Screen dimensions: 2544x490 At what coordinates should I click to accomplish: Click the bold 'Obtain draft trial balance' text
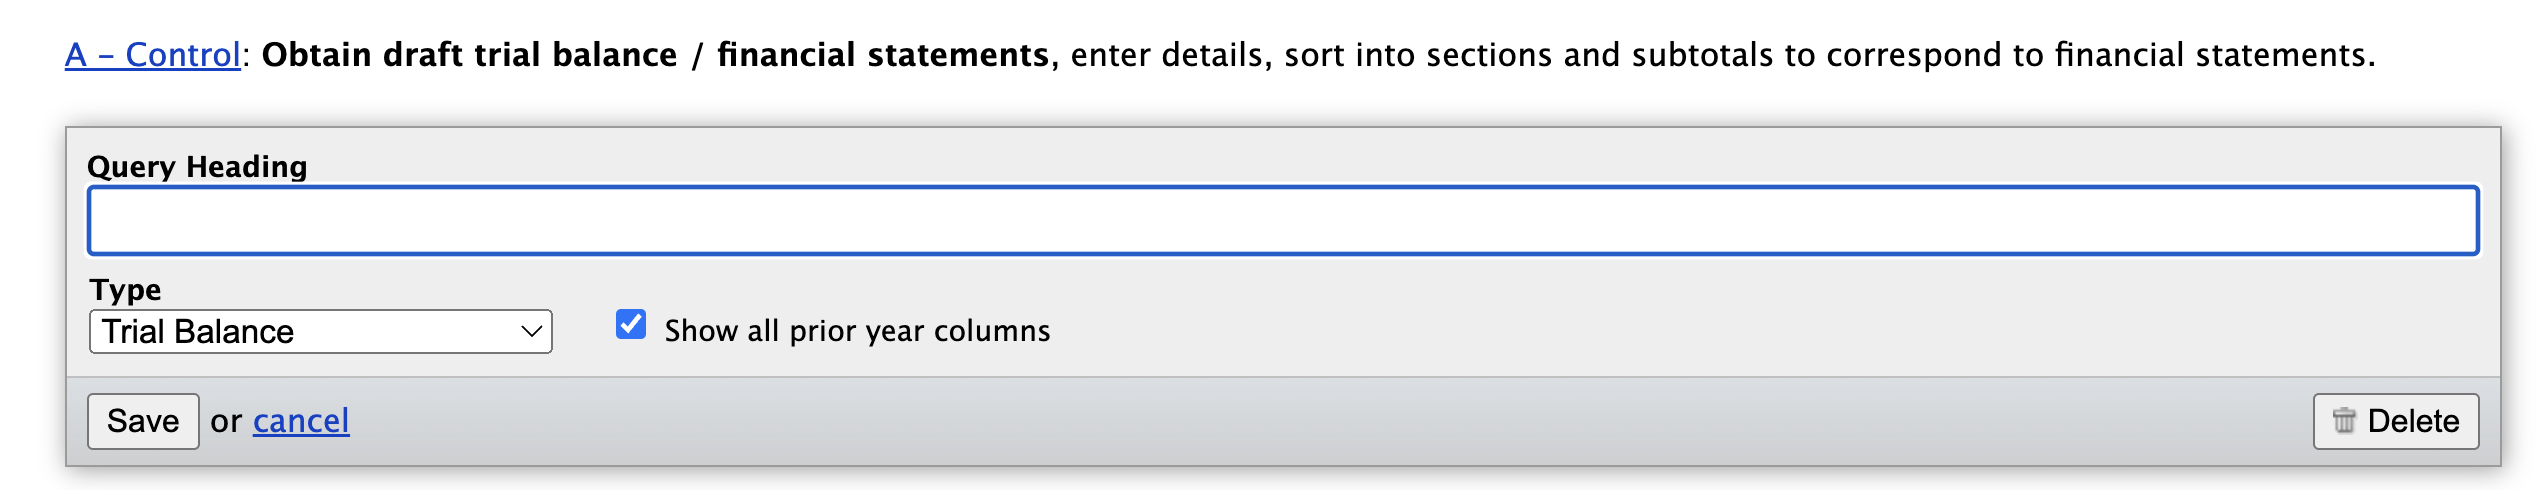[x=469, y=55]
